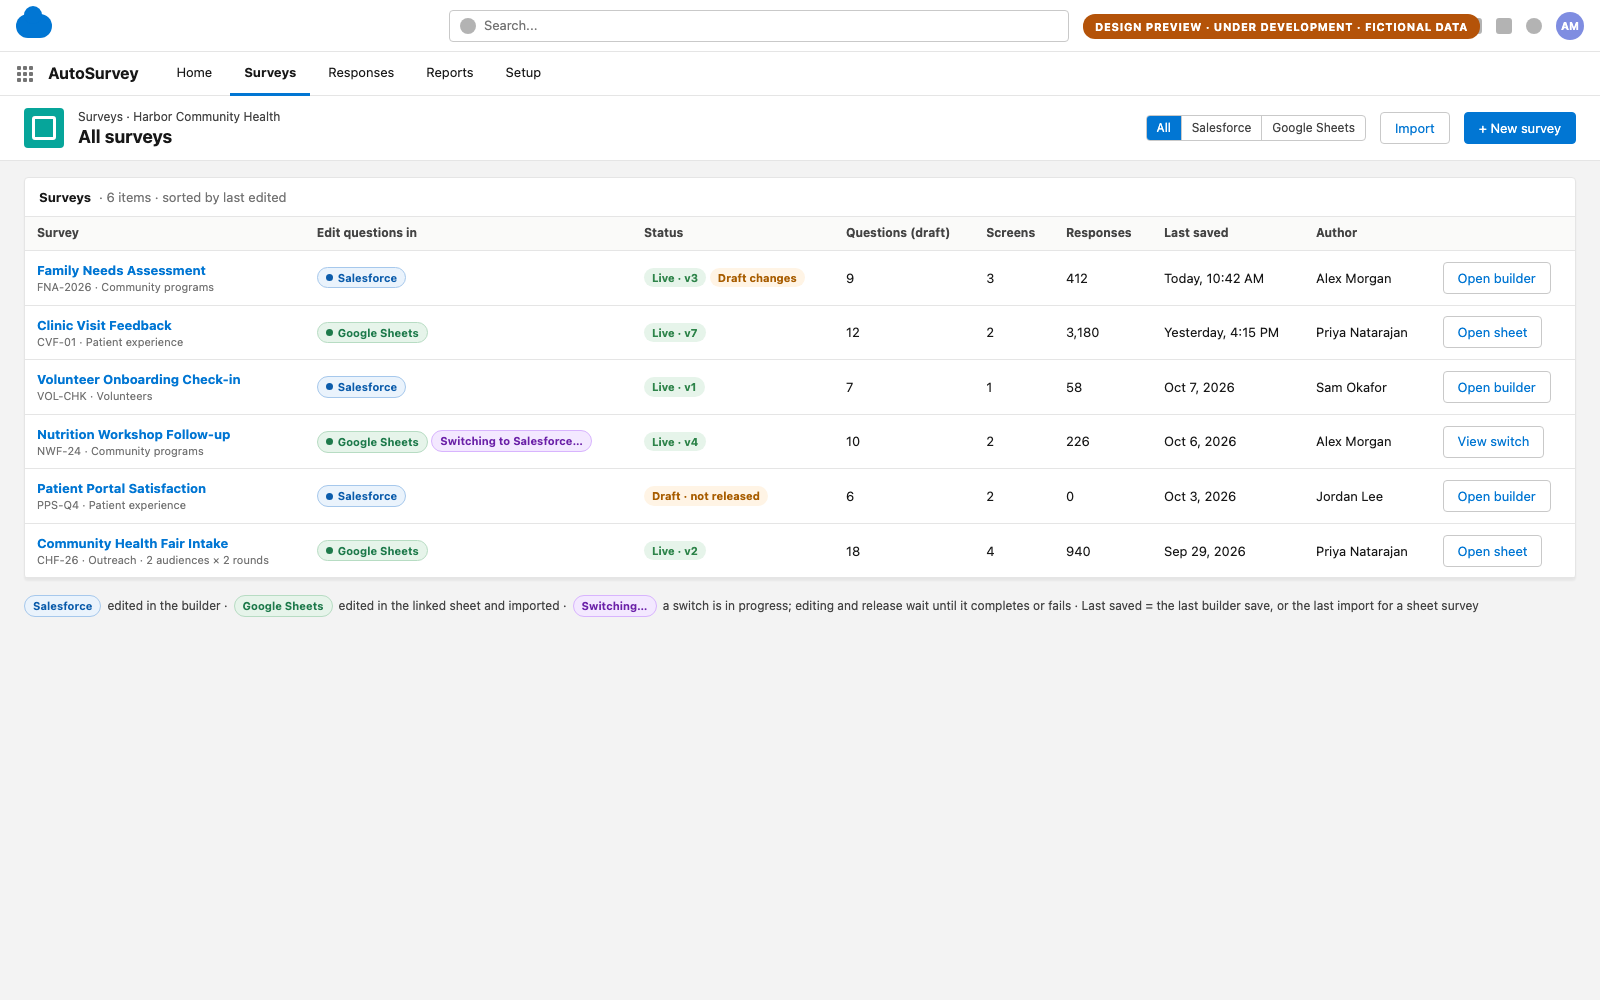Open builder for Volunteer Onboarding Check-in

click(x=1497, y=387)
